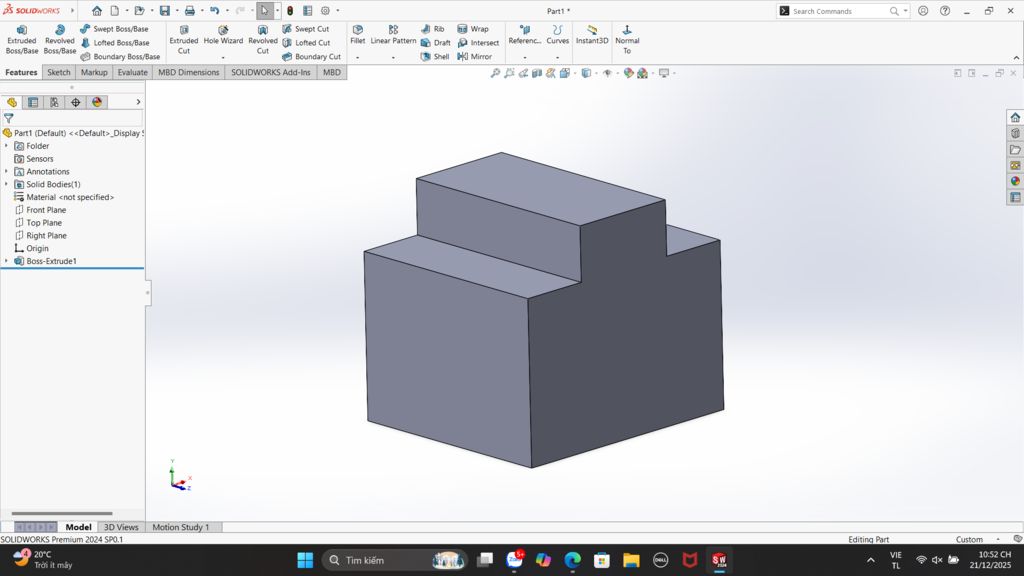
Task: Select the Rib feature
Action: 432,29
